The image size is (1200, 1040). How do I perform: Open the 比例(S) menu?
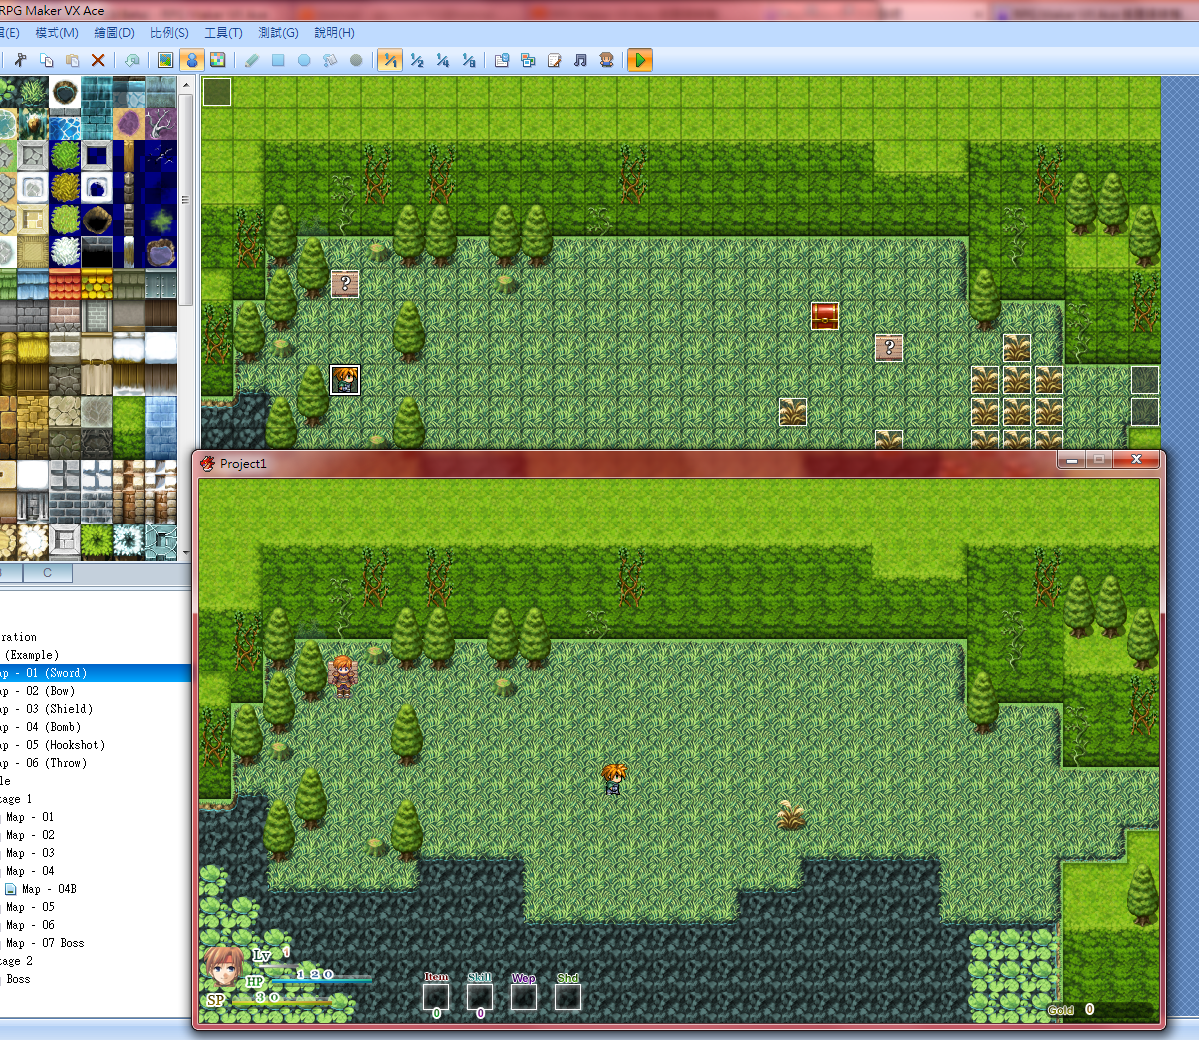coord(169,33)
